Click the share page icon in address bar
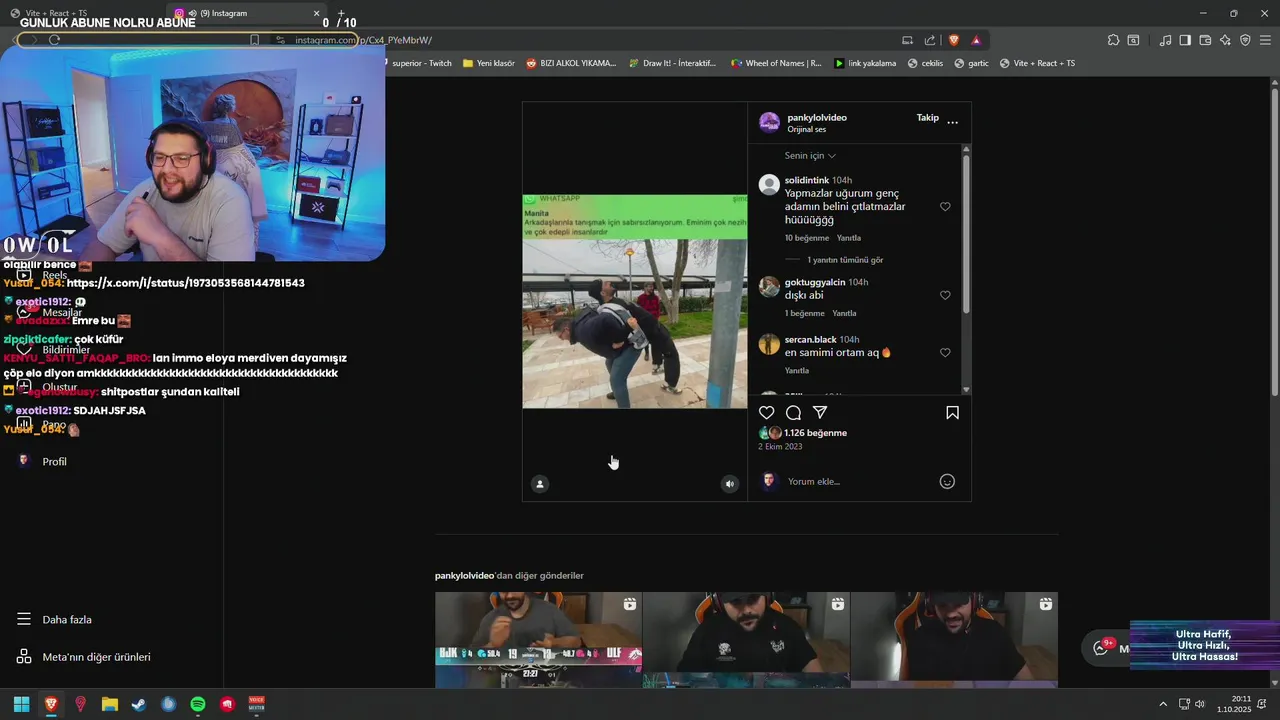 930,40
